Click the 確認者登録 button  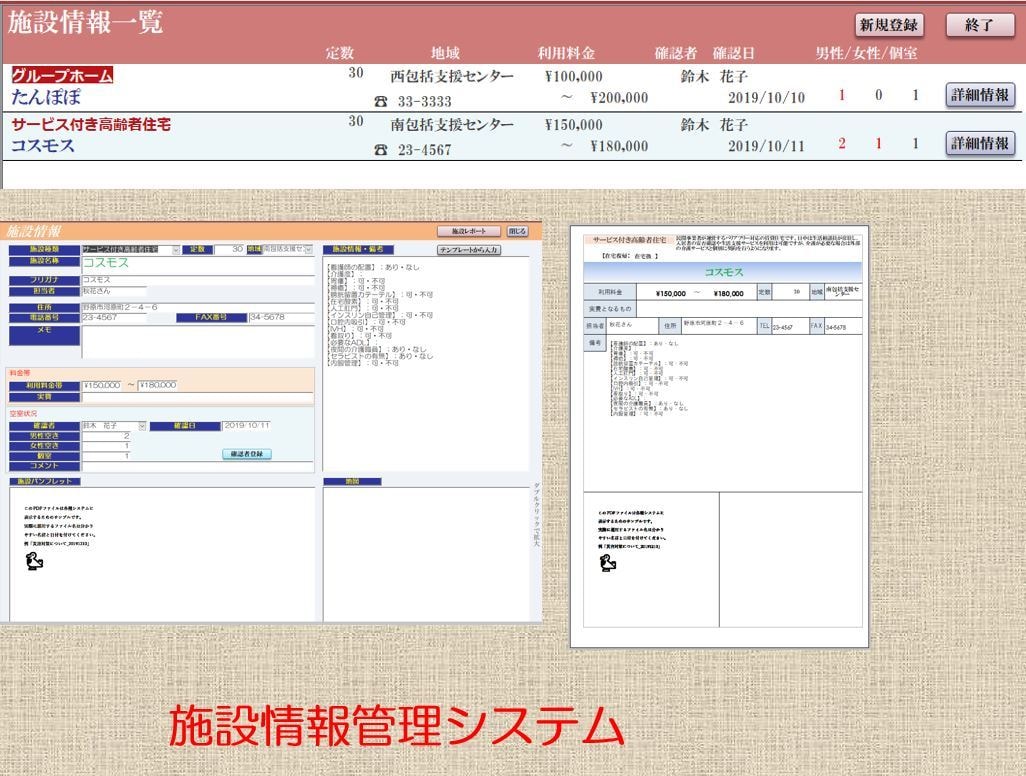pos(247,454)
